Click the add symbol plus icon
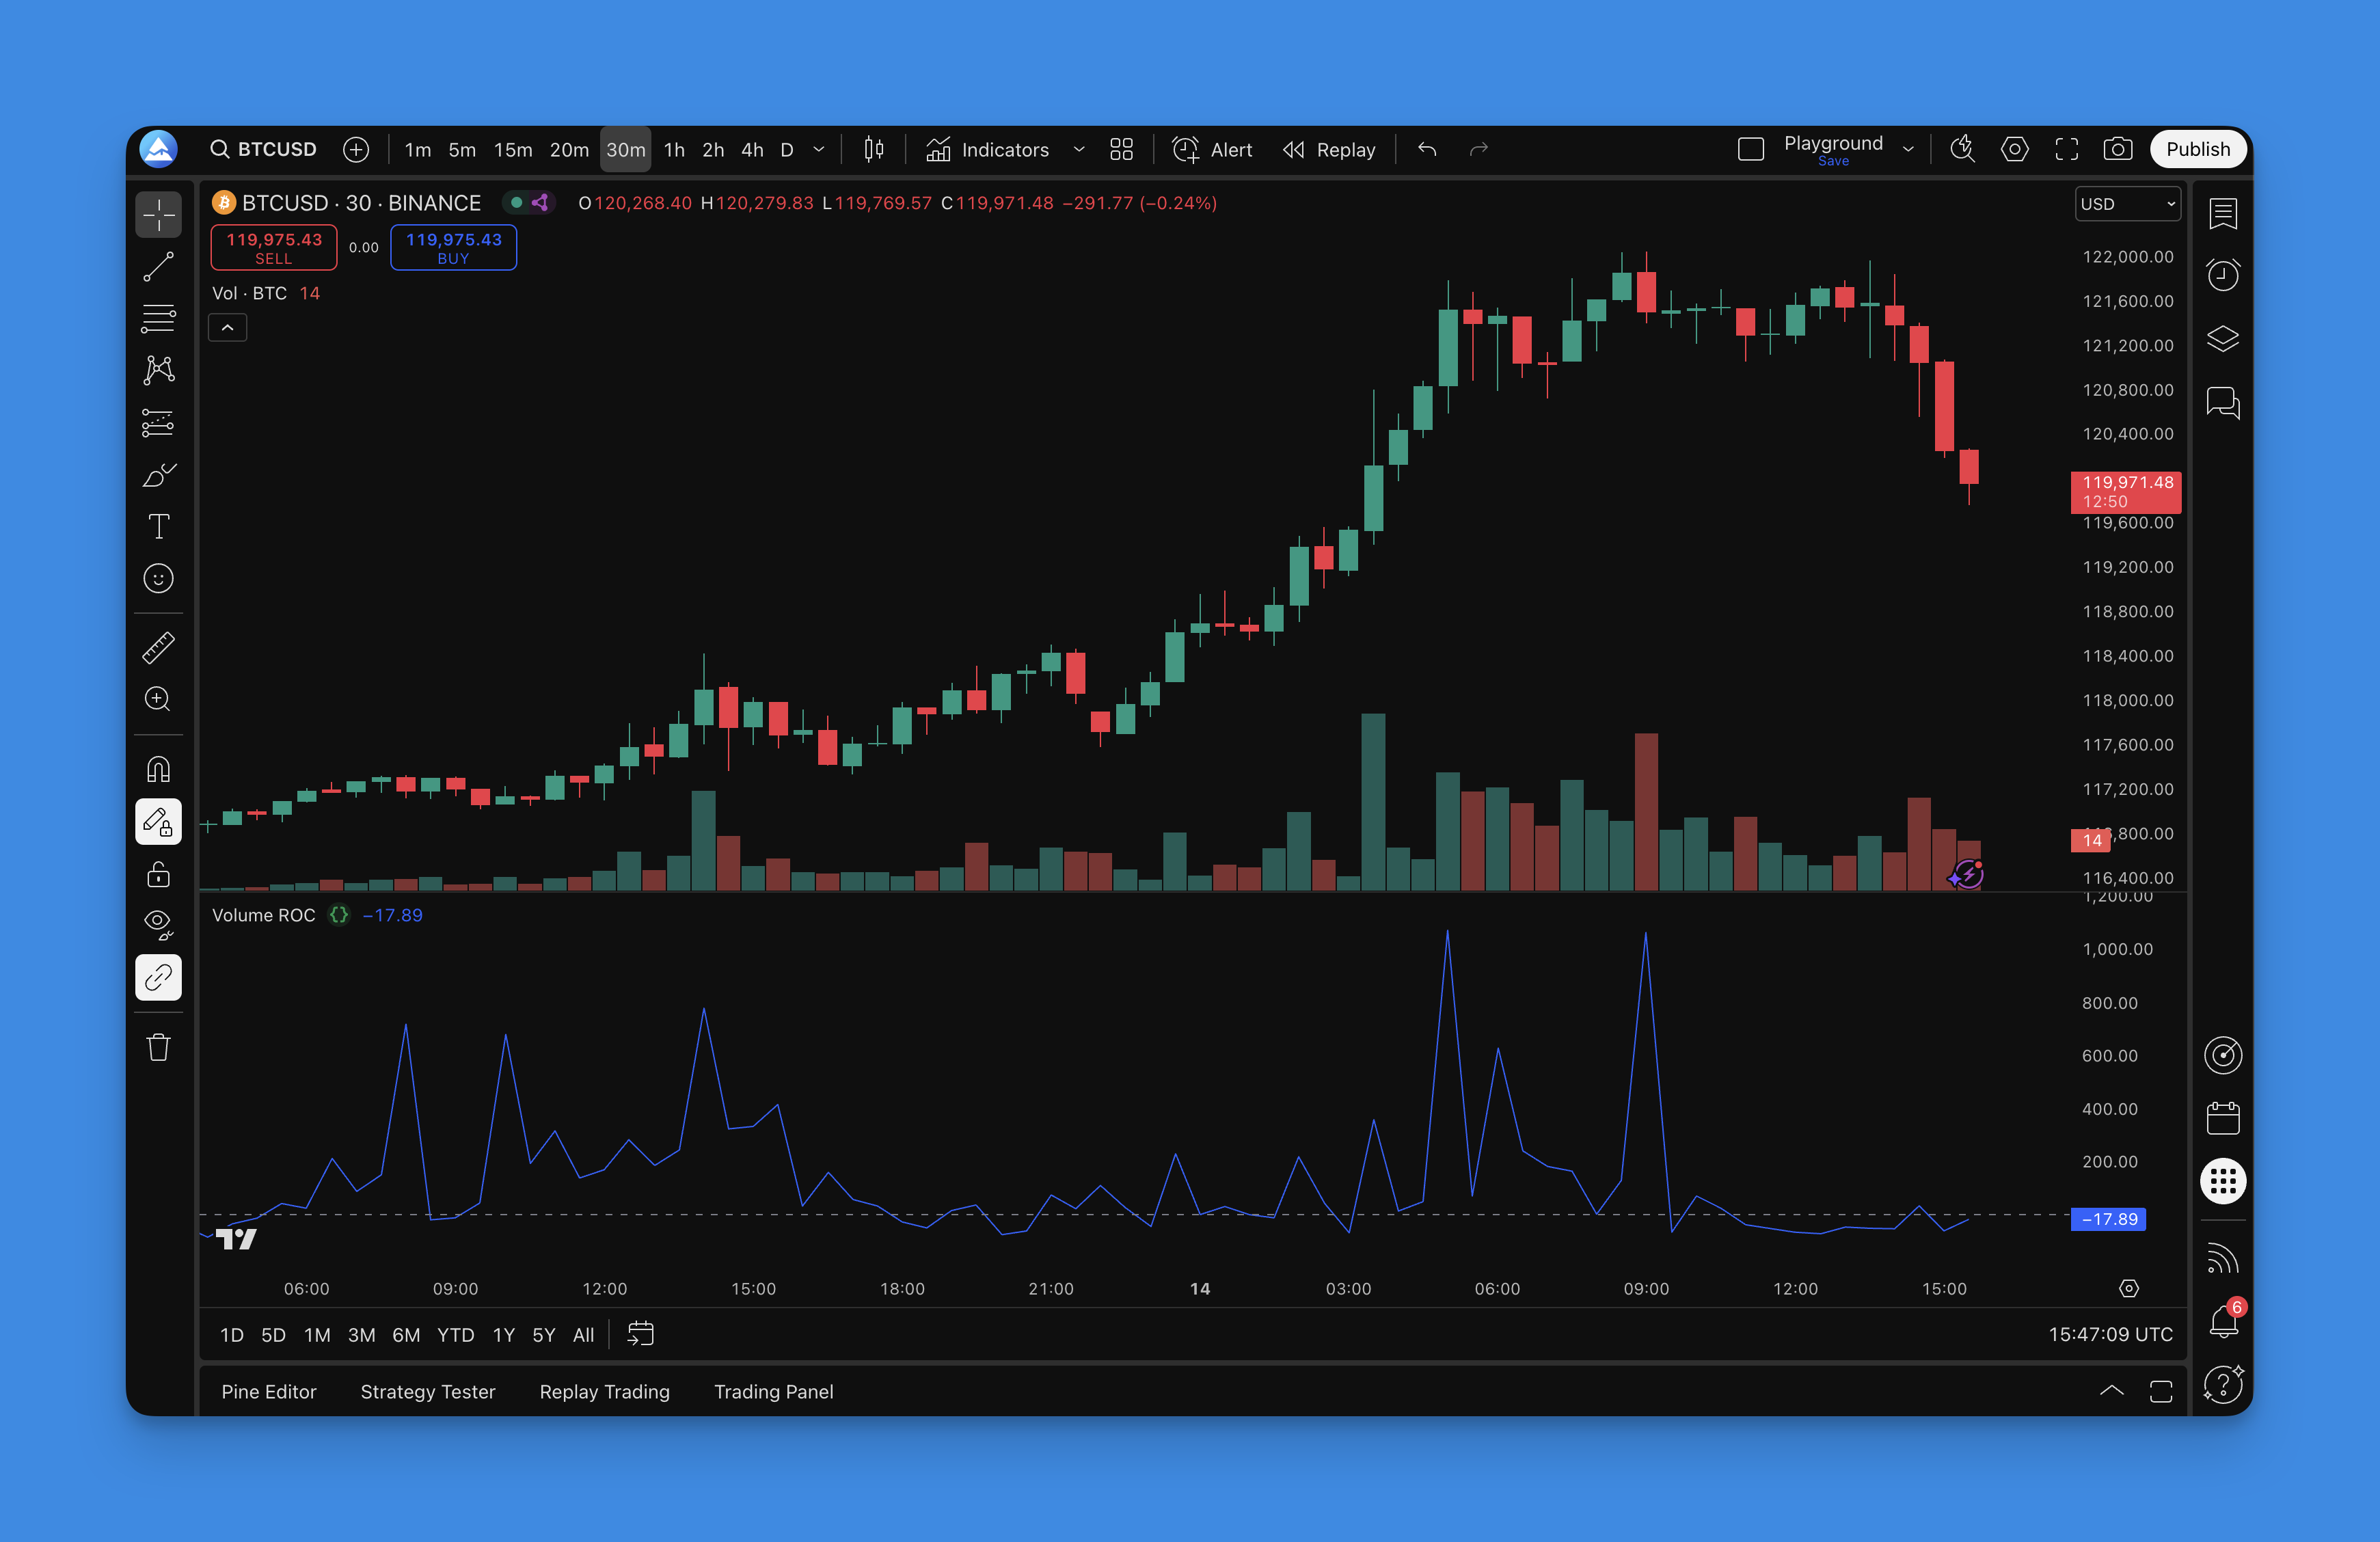The height and width of the screenshot is (1542, 2380). click(x=356, y=150)
